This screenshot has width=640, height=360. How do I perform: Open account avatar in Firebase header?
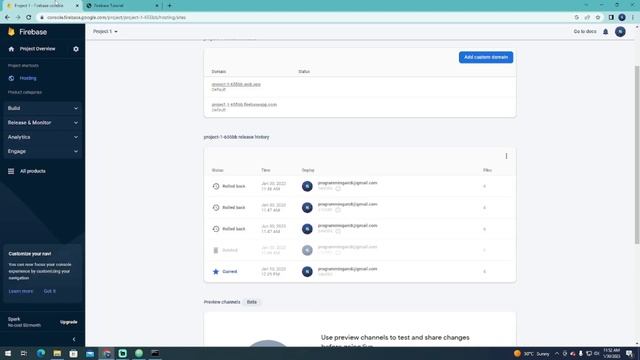click(x=620, y=31)
